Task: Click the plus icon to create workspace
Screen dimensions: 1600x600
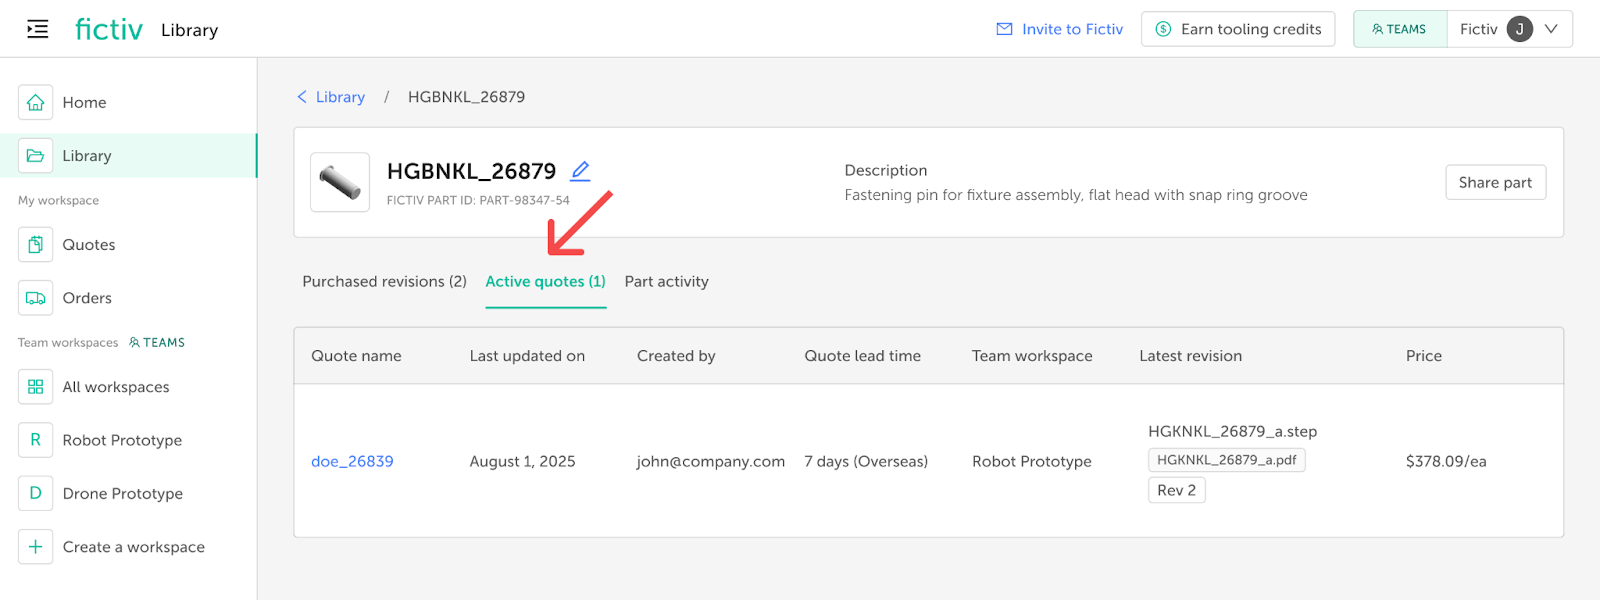Action: coord(35,547)
